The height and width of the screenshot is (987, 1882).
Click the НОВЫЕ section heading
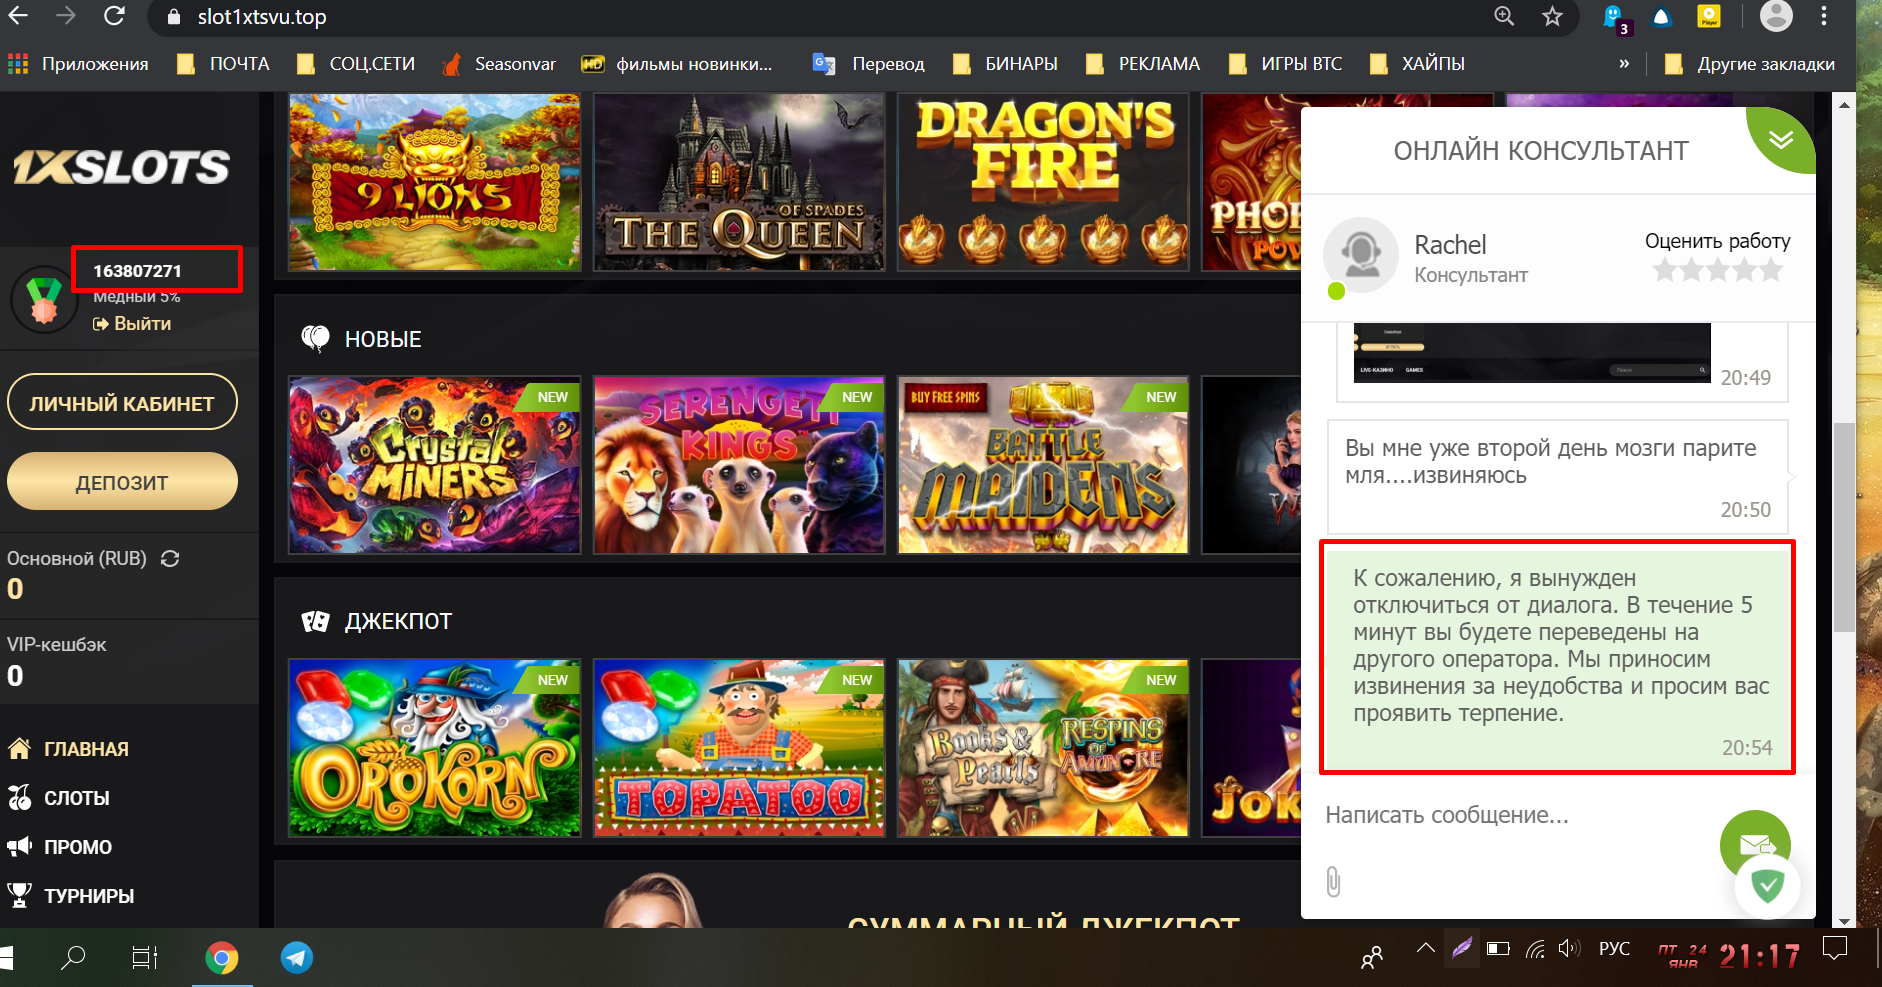click(x=383, y=340)
